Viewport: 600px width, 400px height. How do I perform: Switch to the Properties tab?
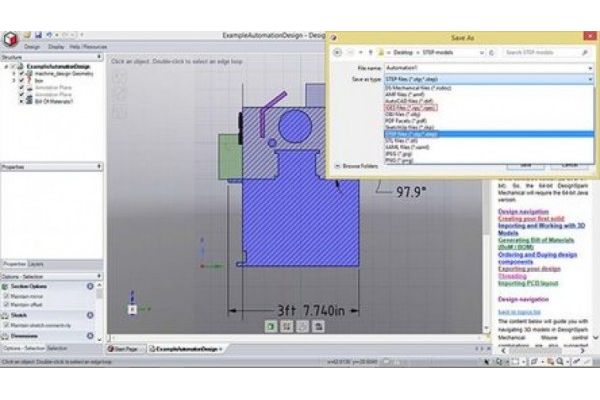pos(15,264)
